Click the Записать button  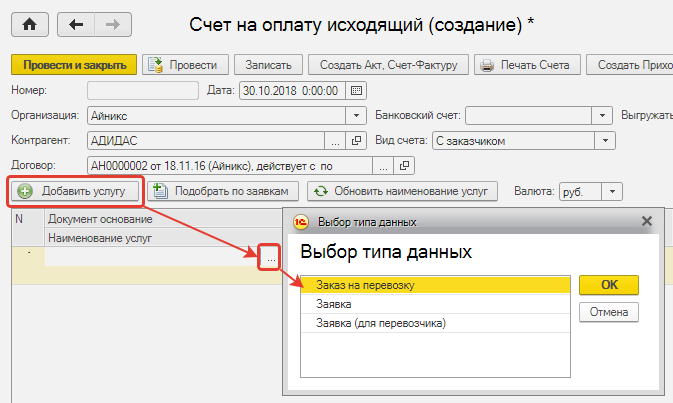tap(268, 65)
